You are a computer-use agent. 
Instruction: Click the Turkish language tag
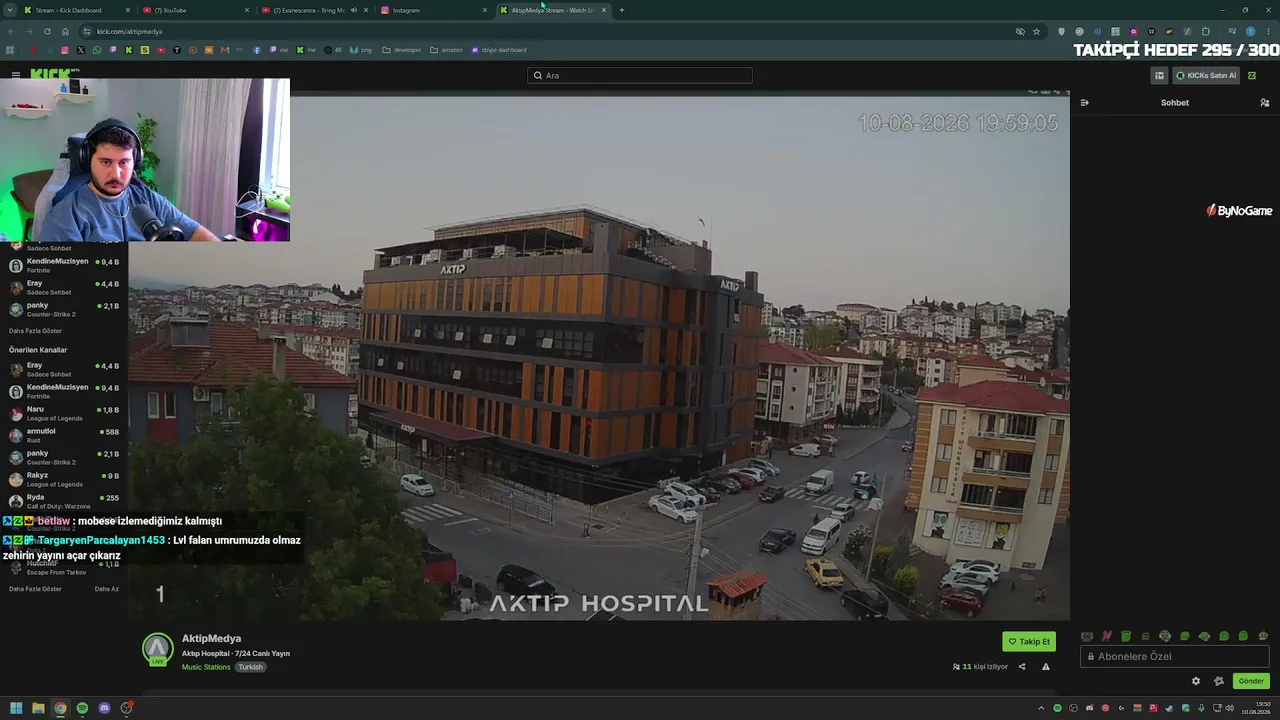250,667
